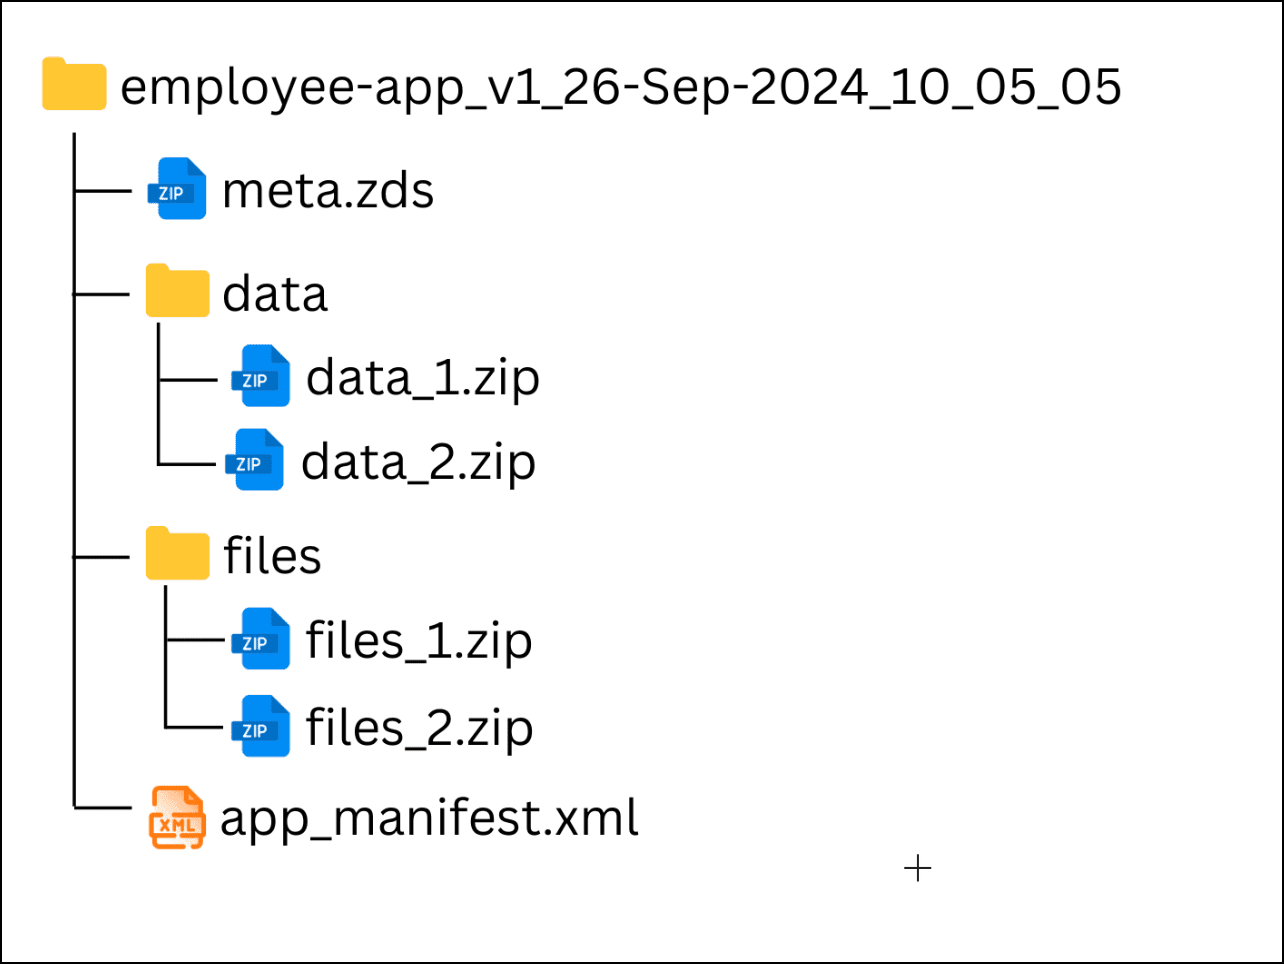The width and height of the screenshot is (1284, 964).
Task: Select the meta.zds label
Action: coord(328,190)
